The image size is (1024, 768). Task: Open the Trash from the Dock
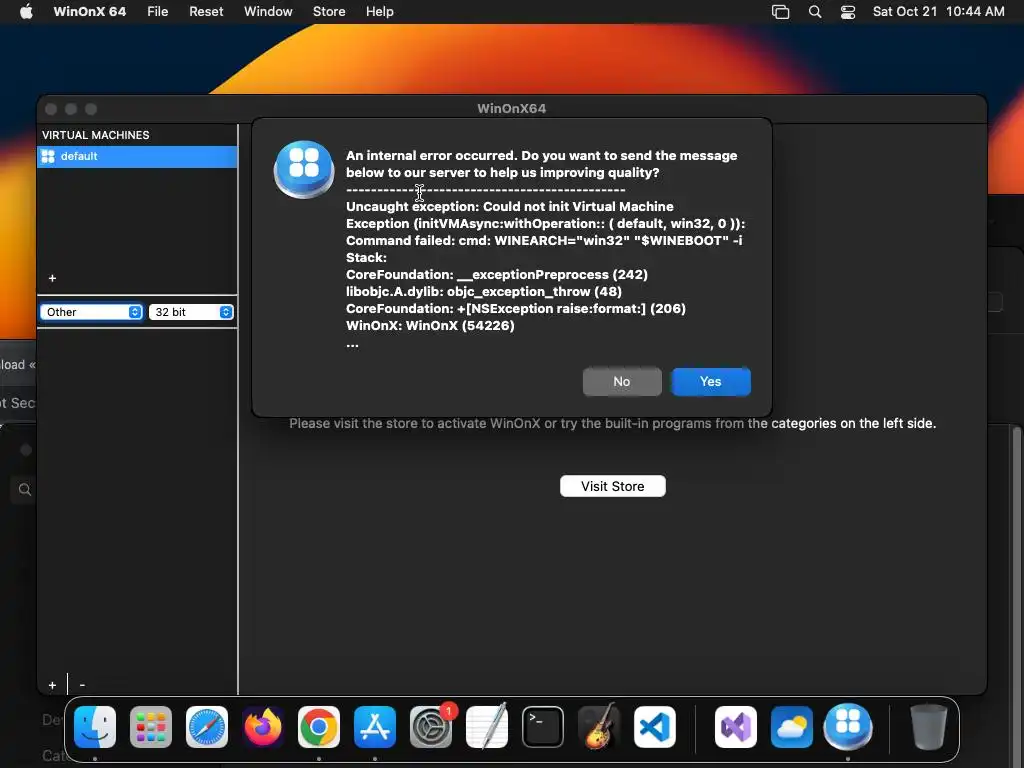928,727
